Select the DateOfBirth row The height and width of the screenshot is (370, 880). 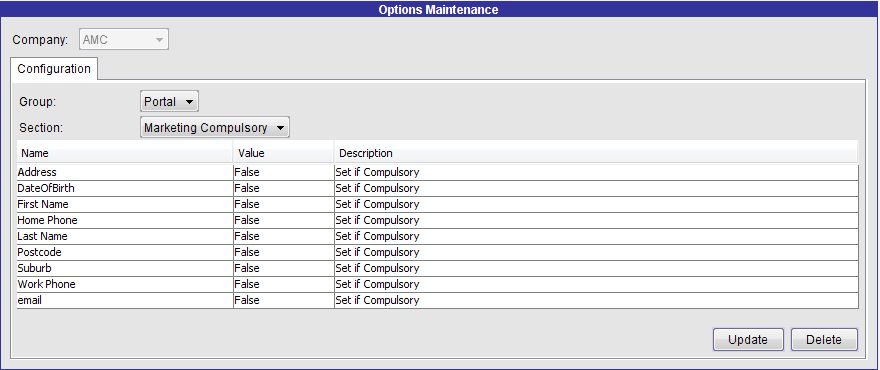437,188
